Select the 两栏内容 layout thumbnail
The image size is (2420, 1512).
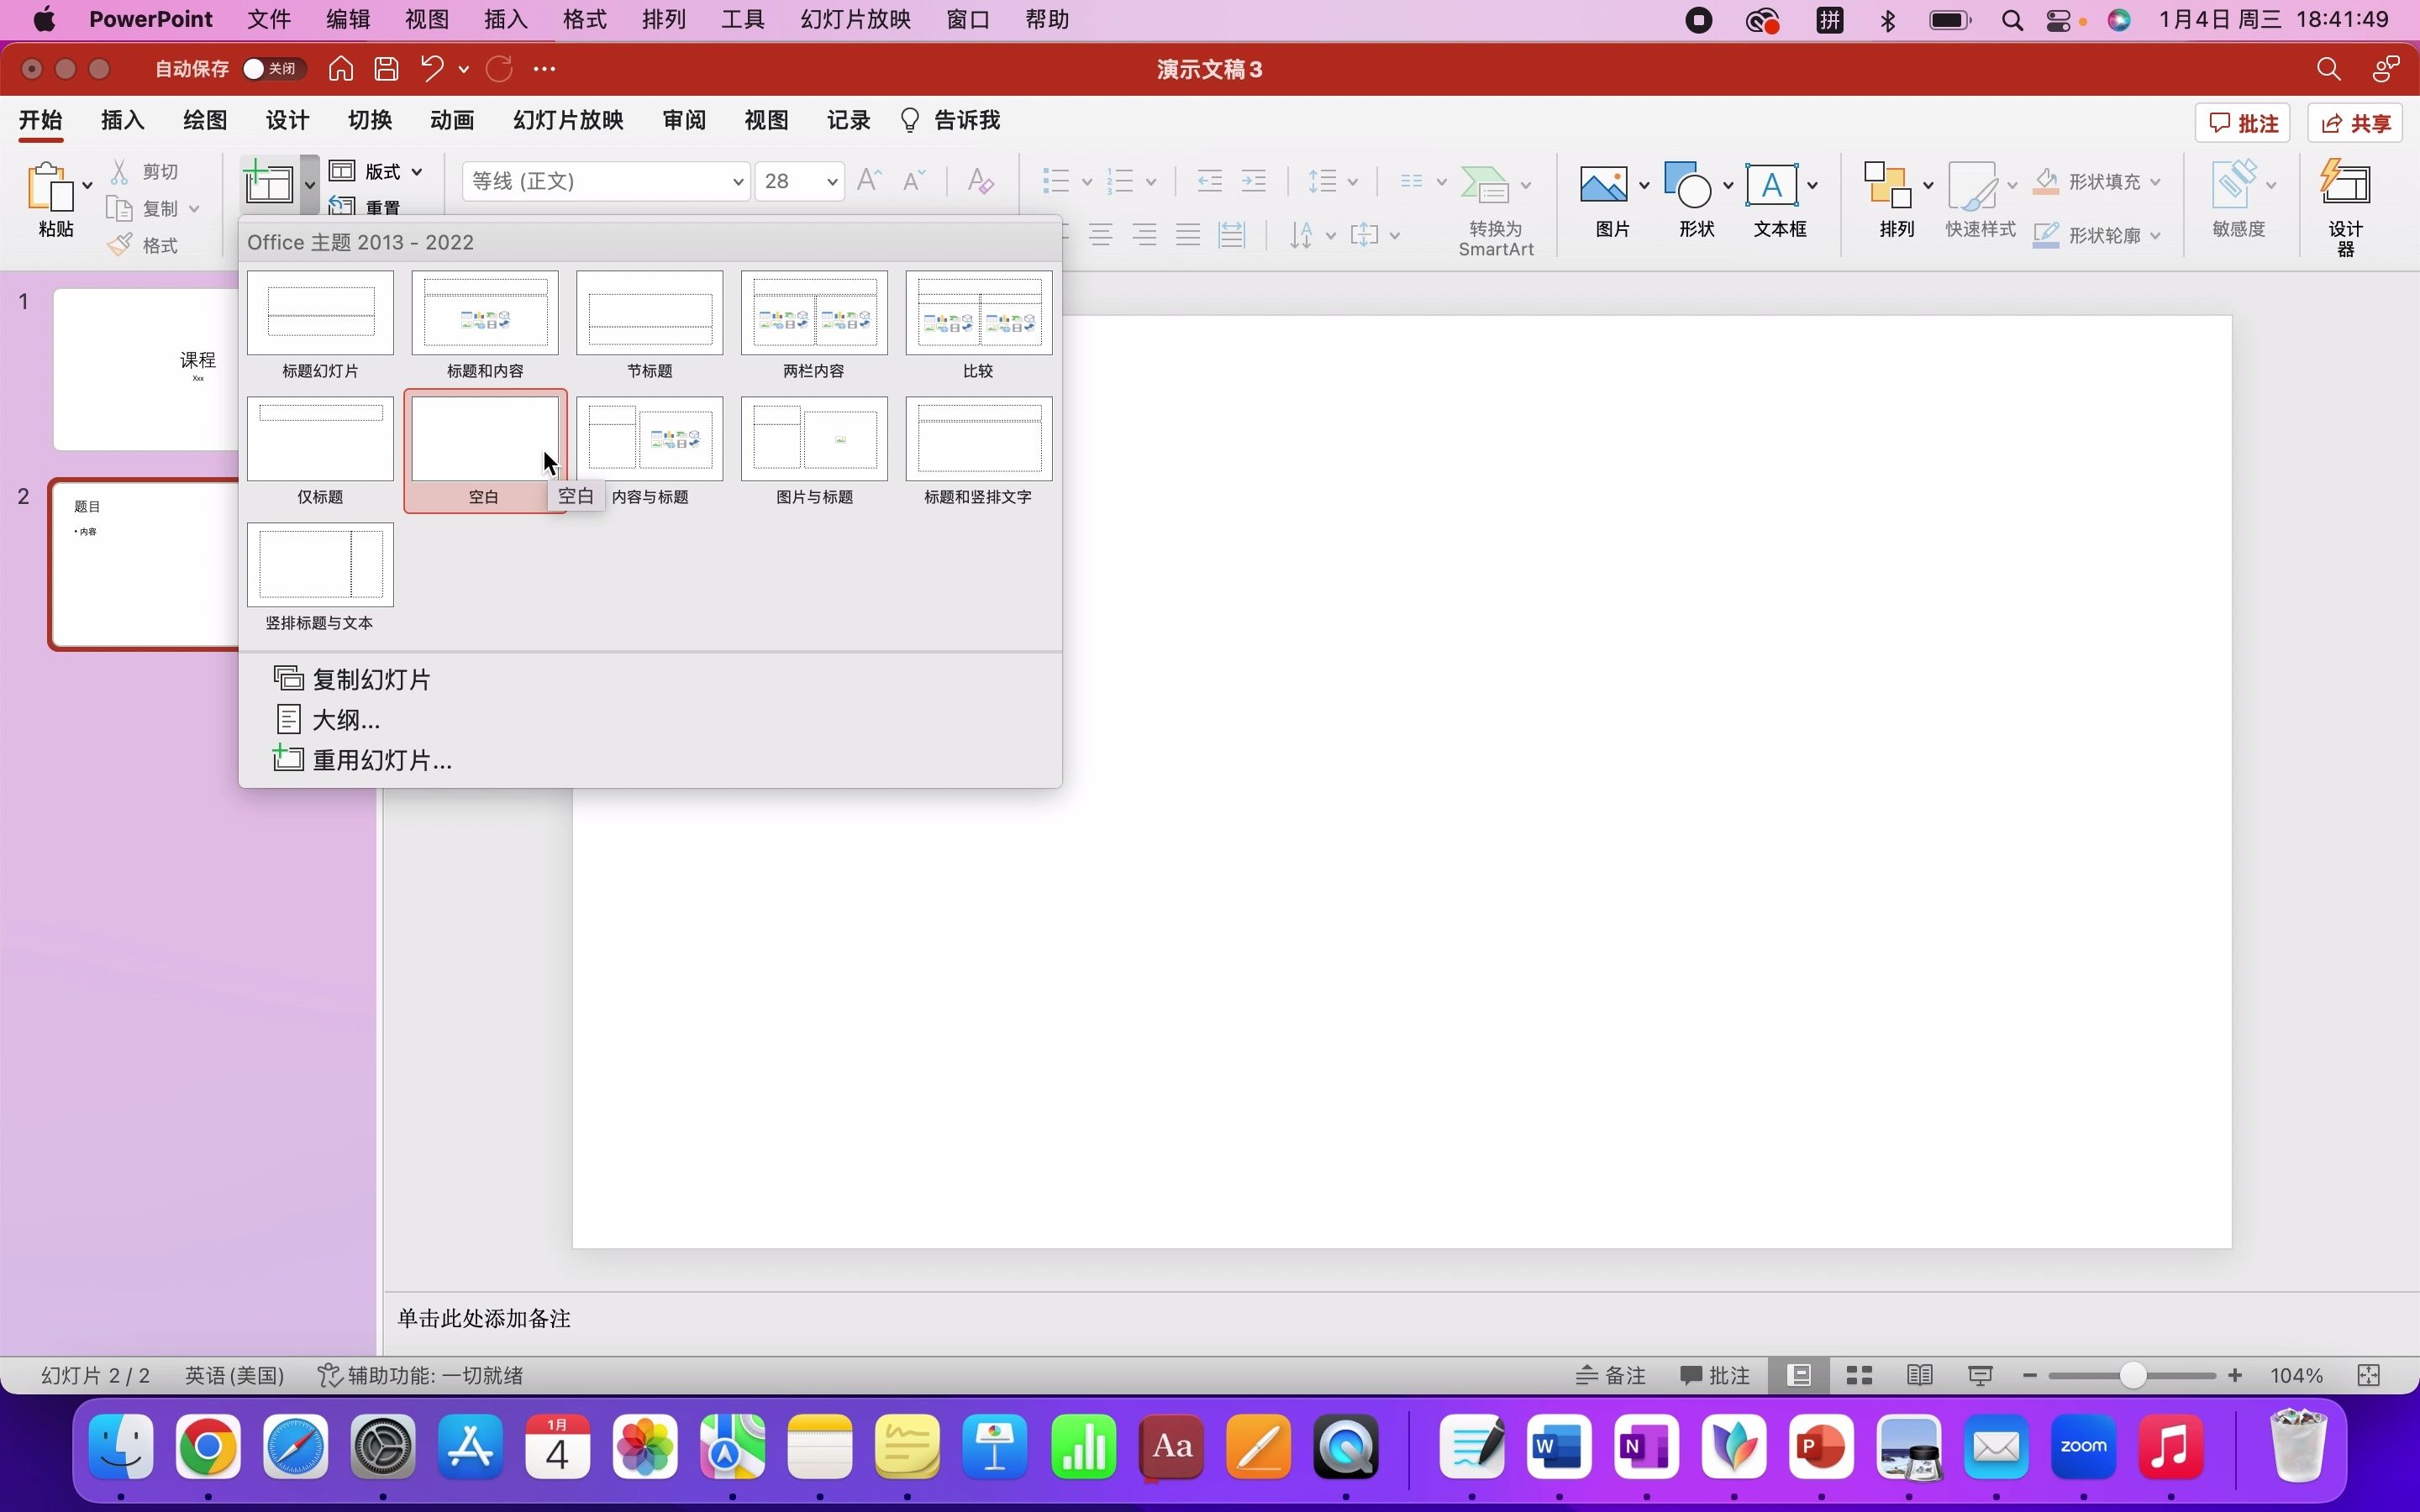(813, 314)
